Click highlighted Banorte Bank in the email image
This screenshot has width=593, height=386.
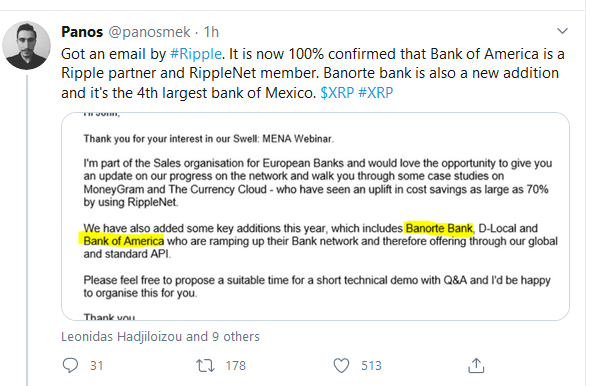[x=439, y=228]
